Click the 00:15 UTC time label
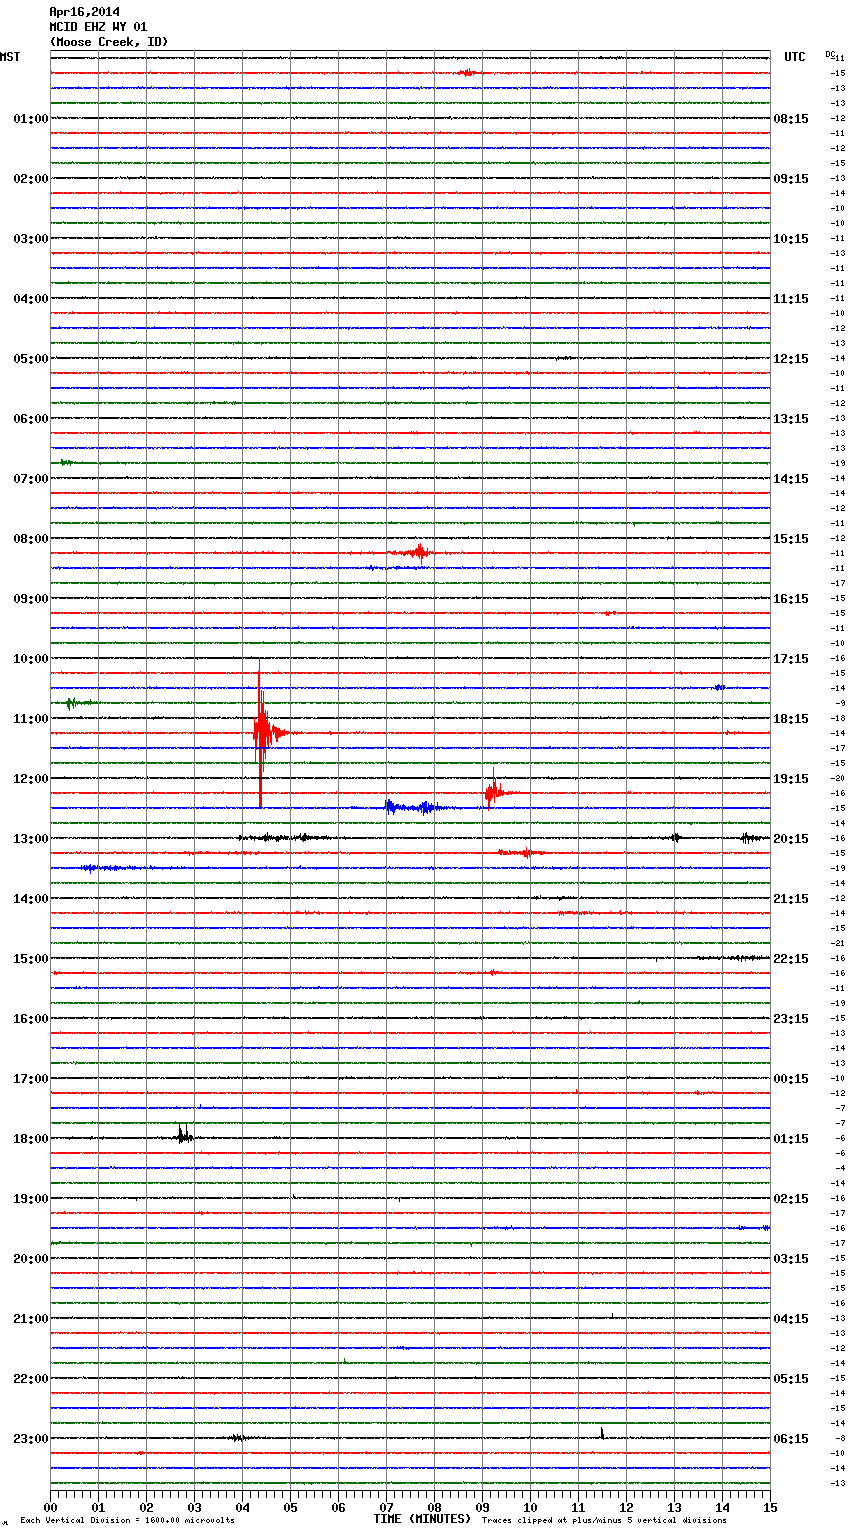Image resolution: width=850 pixels, height=1534 pixels. [791, 1079]
